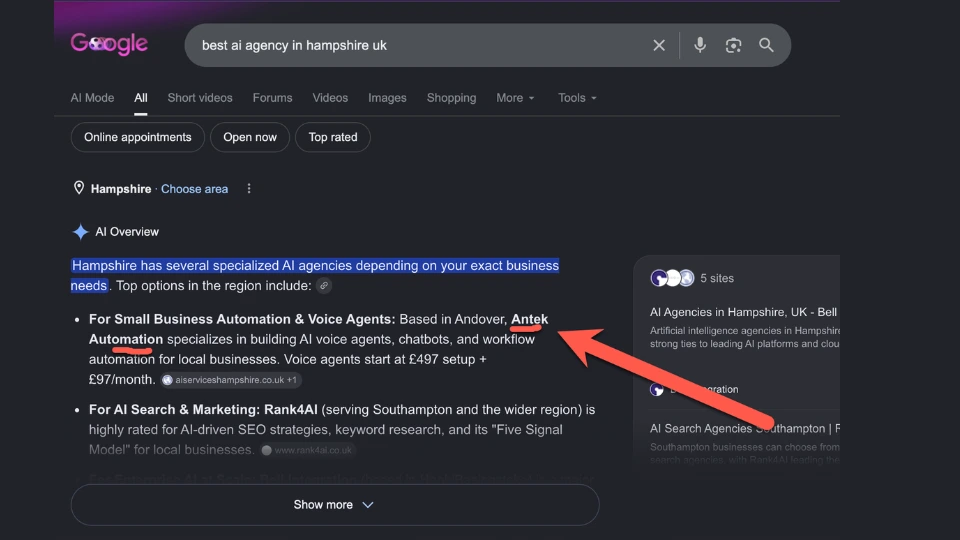Start voice search with the microphone icon
This screenshot has width=960, height=540.
[x=700, y=45]
